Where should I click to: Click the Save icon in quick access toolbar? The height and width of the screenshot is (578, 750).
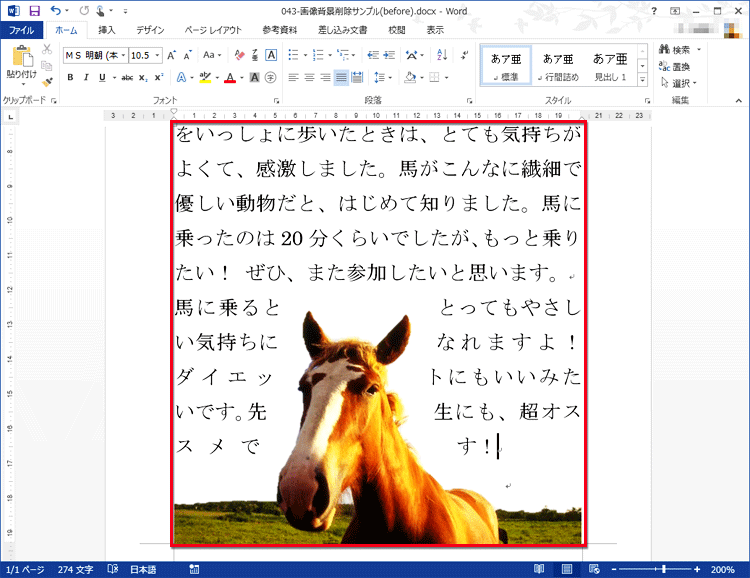[34, 11]
